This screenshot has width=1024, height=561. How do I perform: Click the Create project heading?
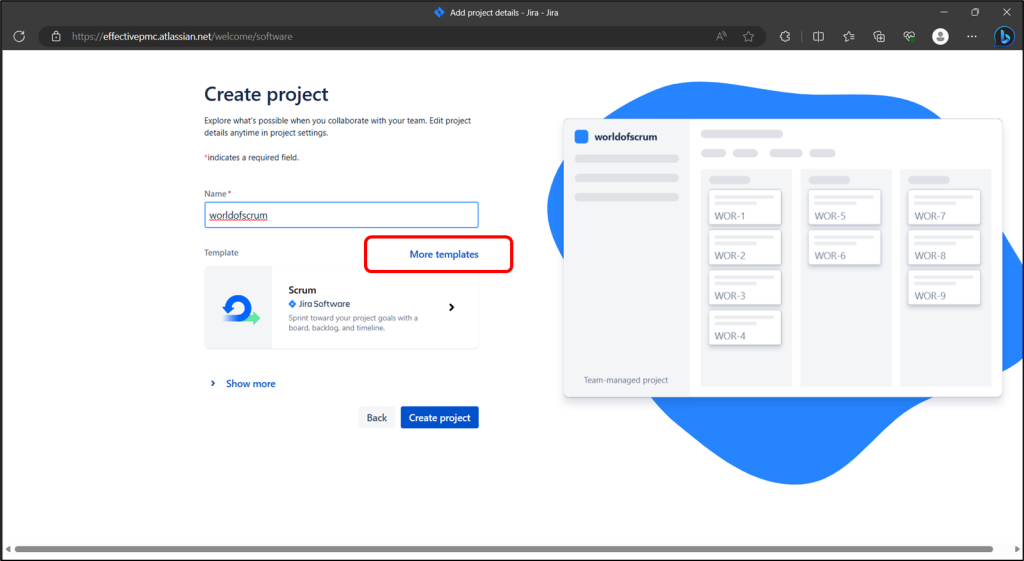266,94
